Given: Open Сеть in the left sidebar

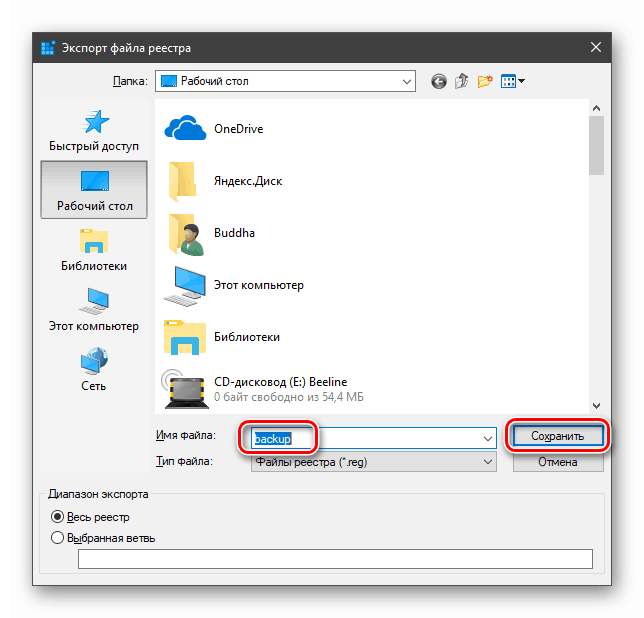Looking at the screenshot, I should click(94, 370).
